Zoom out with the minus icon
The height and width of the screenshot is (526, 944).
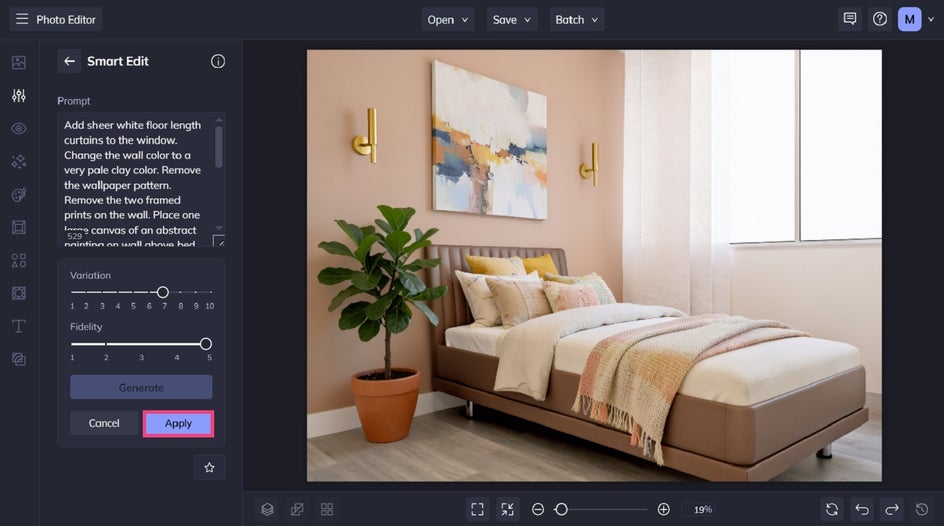(x=538, y=510)
